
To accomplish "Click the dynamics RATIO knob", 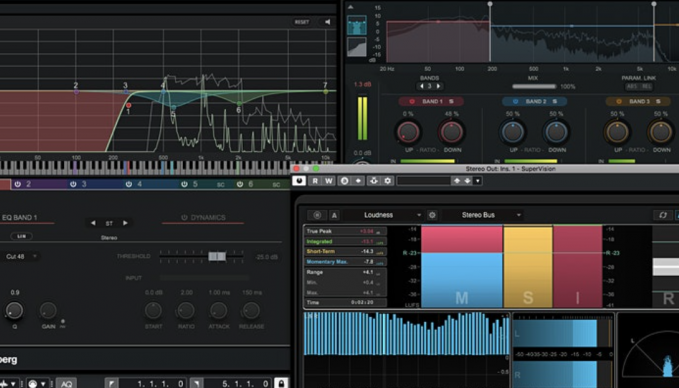I will pyautogui.click(x=186, y=310).
